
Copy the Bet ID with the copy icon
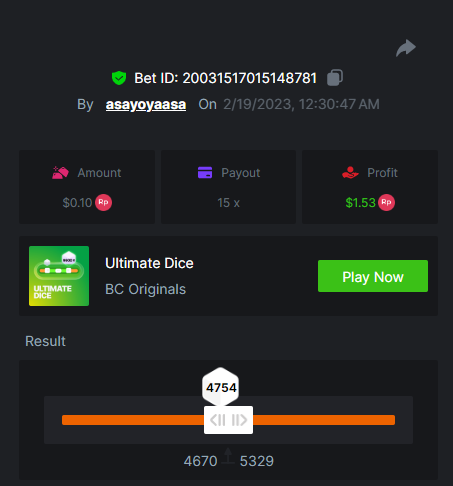click(x=335, y=78)
